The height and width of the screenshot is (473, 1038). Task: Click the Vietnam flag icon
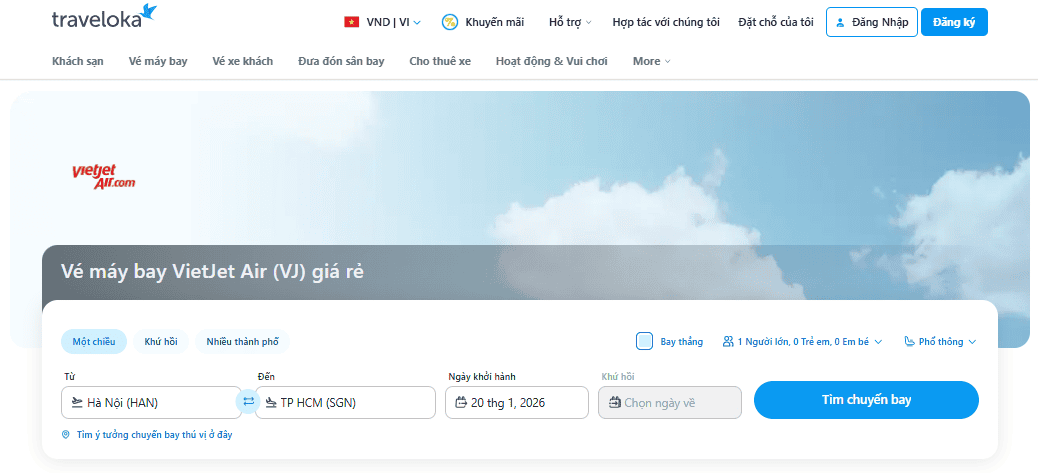352,22
